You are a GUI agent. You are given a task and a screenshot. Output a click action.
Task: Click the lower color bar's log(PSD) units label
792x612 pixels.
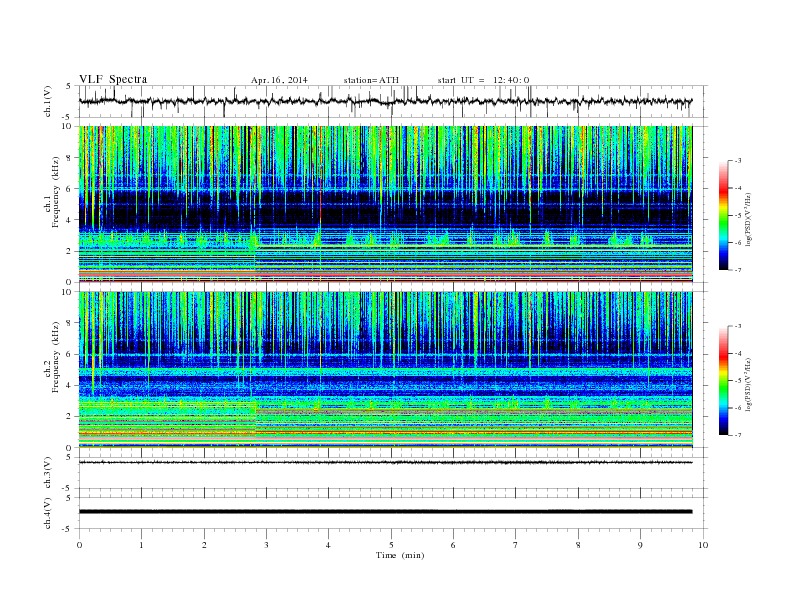[x=749, y=384]
